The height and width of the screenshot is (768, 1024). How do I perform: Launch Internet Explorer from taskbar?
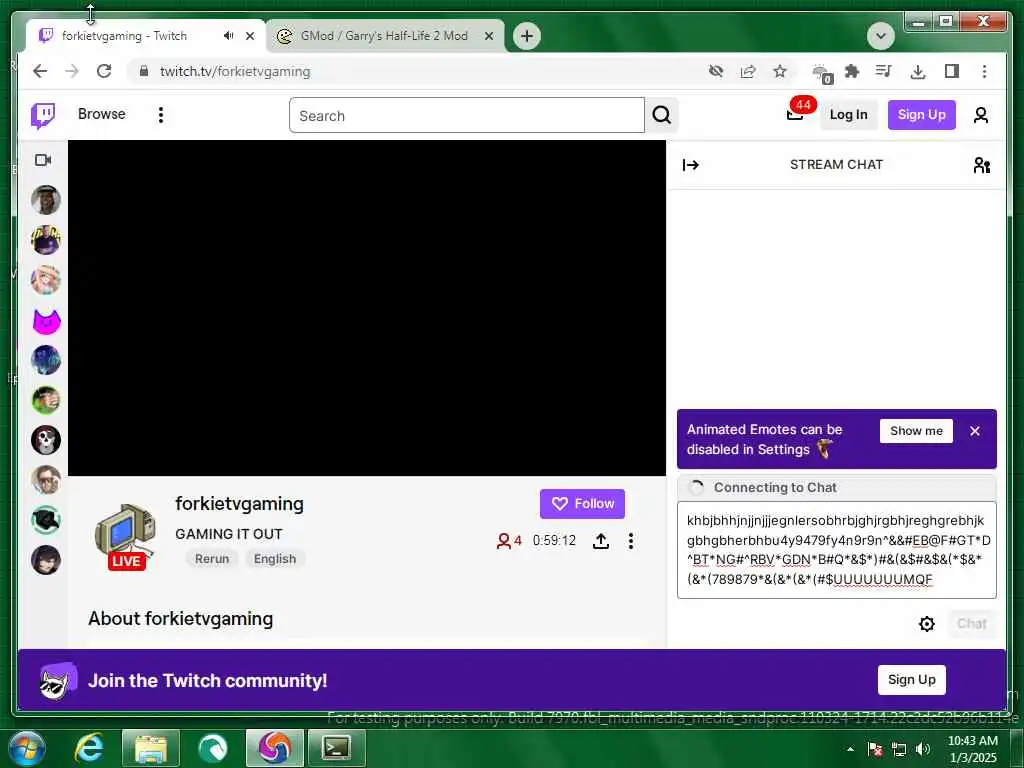(x=88, y=748)
